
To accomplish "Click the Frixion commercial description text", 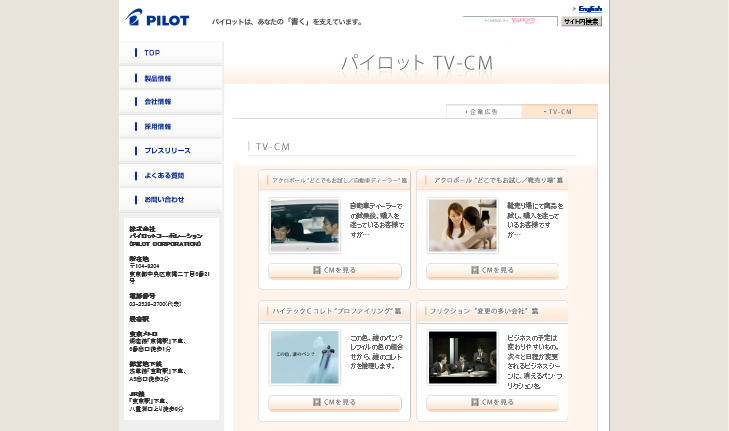I will point(535,362).
